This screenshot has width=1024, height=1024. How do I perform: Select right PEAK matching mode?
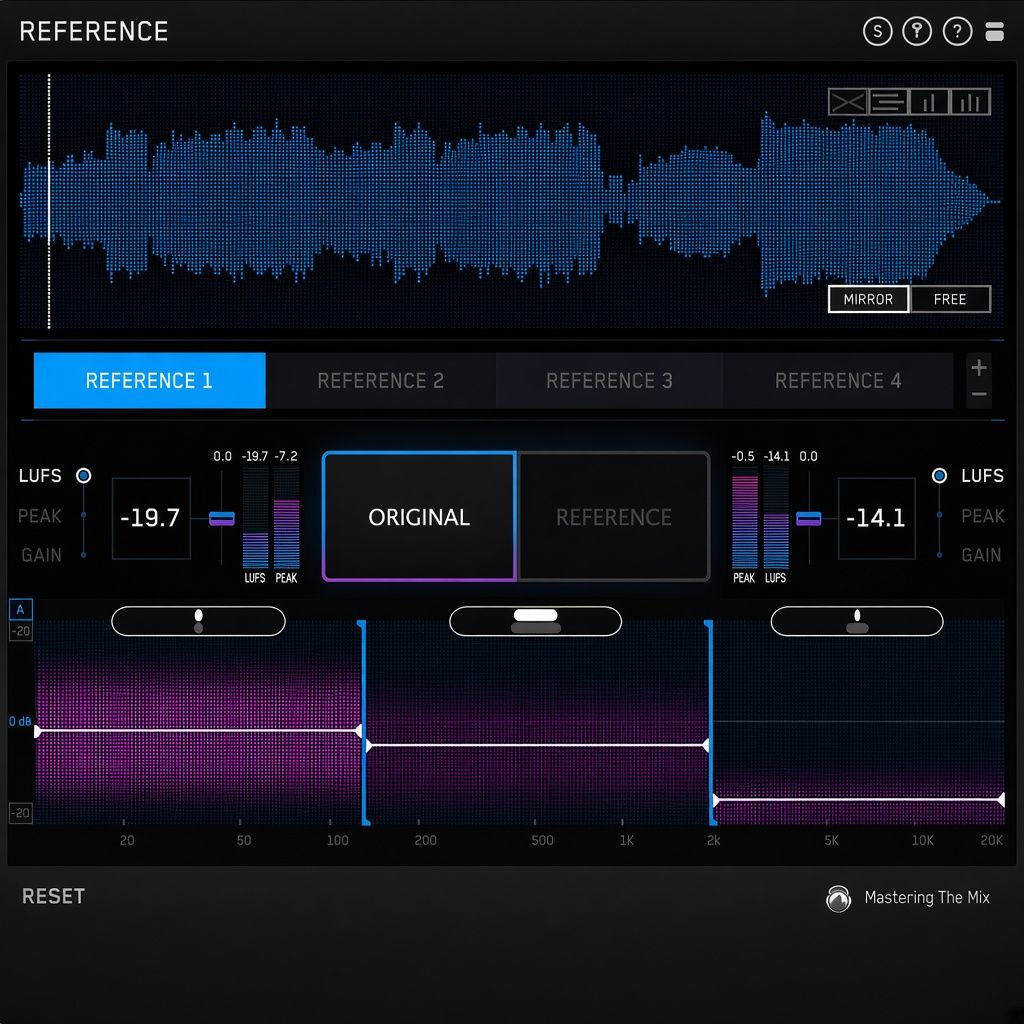pos(982,516)
